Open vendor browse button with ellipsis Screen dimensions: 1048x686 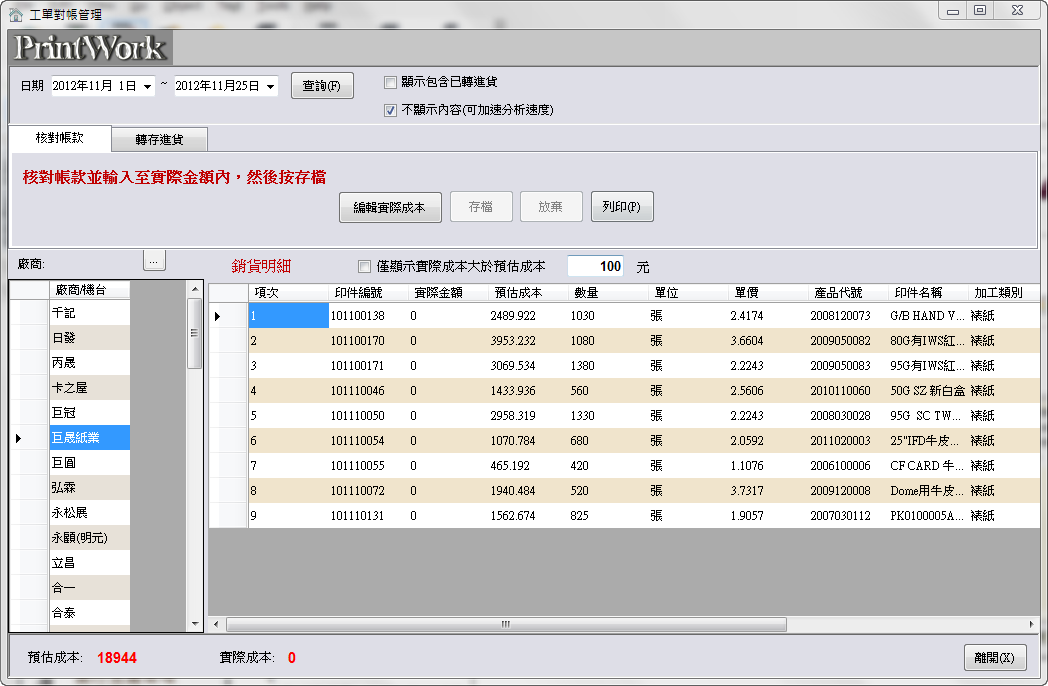click(x=154, y=261)
